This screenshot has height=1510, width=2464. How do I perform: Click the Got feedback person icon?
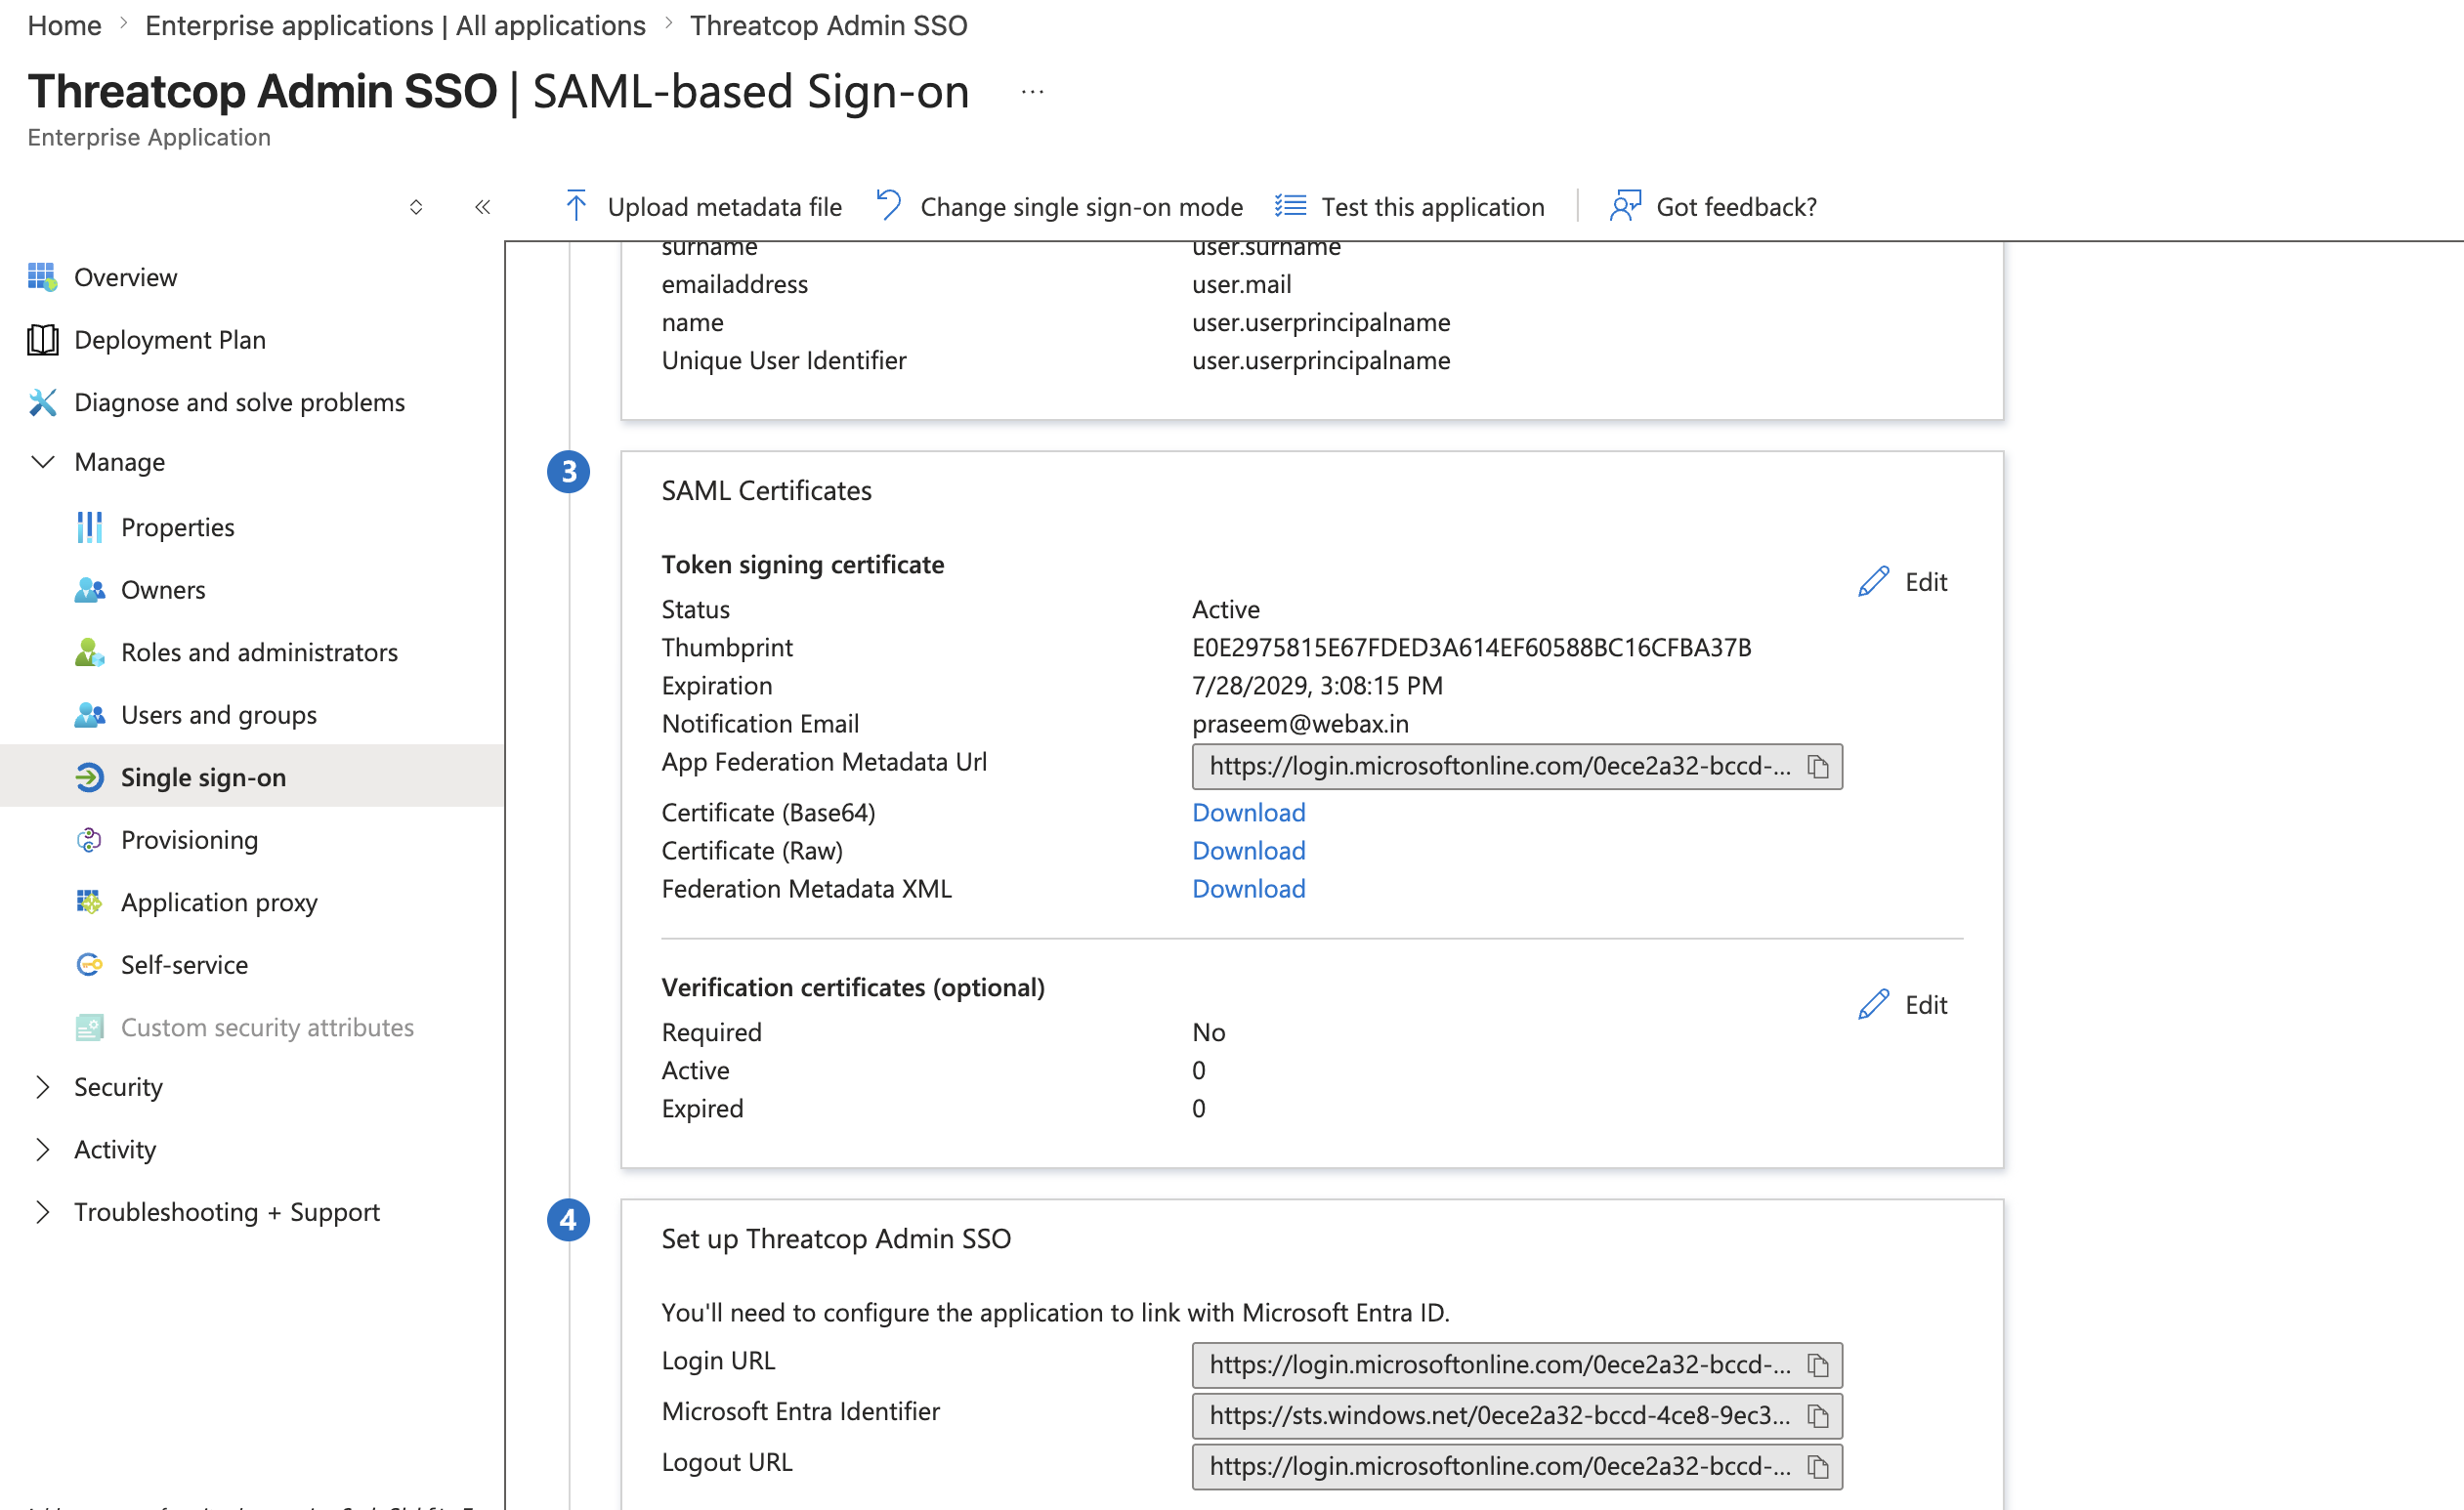(x=1625, y=206)
